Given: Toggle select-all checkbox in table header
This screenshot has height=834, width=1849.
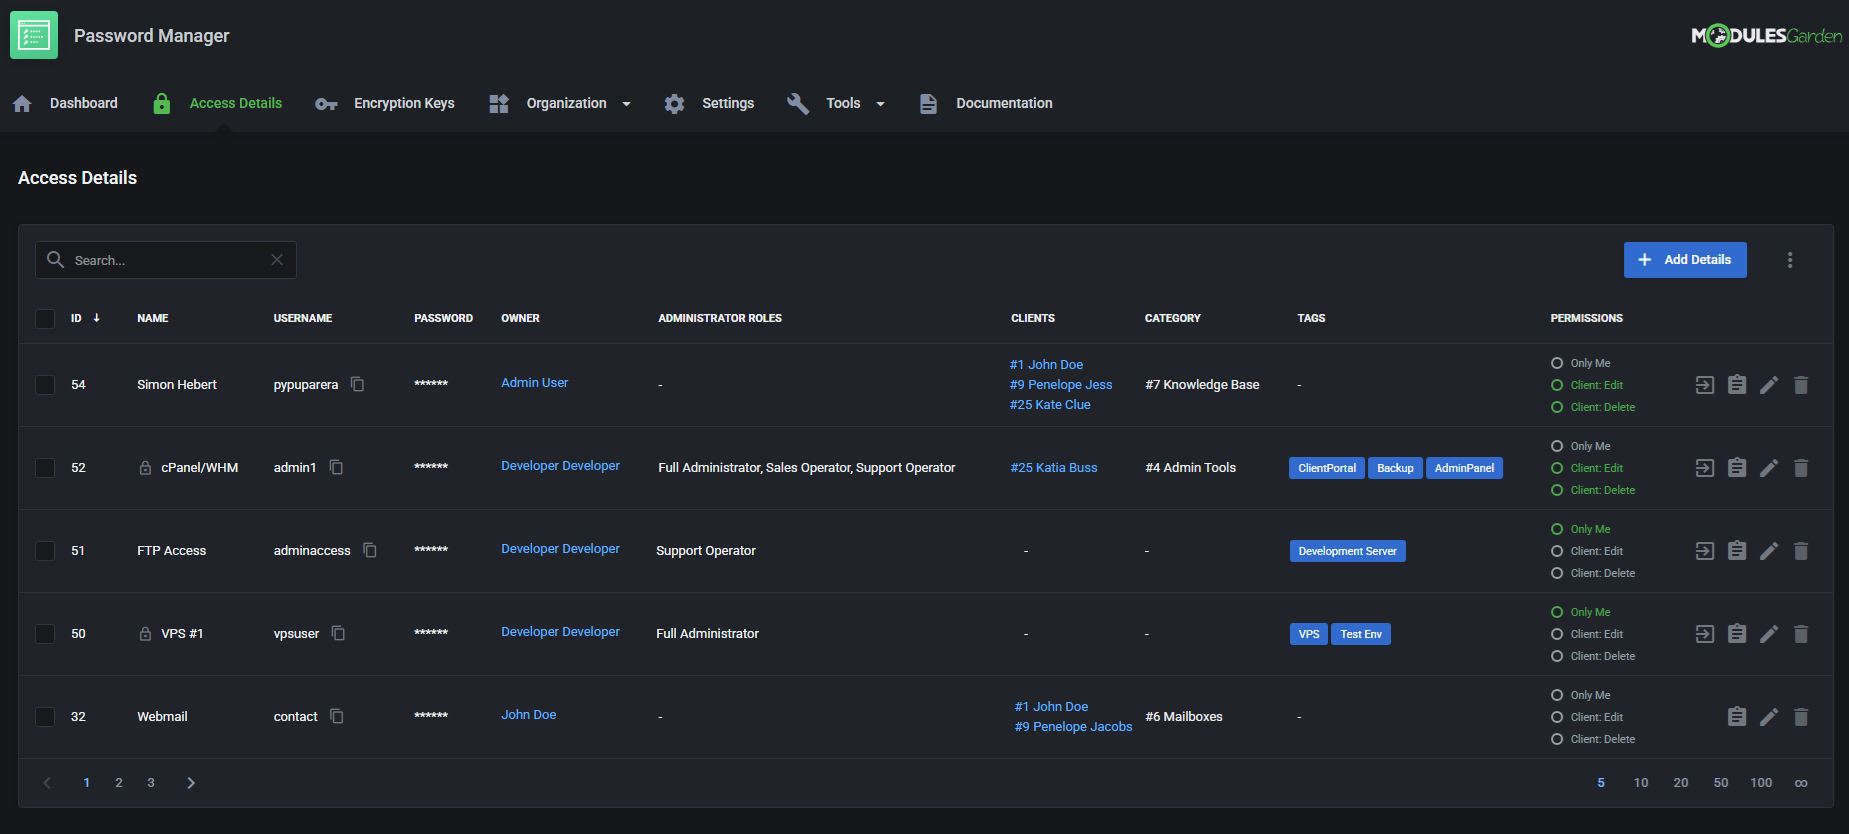Looking at the screenshot, I should [x=45, y=319].
